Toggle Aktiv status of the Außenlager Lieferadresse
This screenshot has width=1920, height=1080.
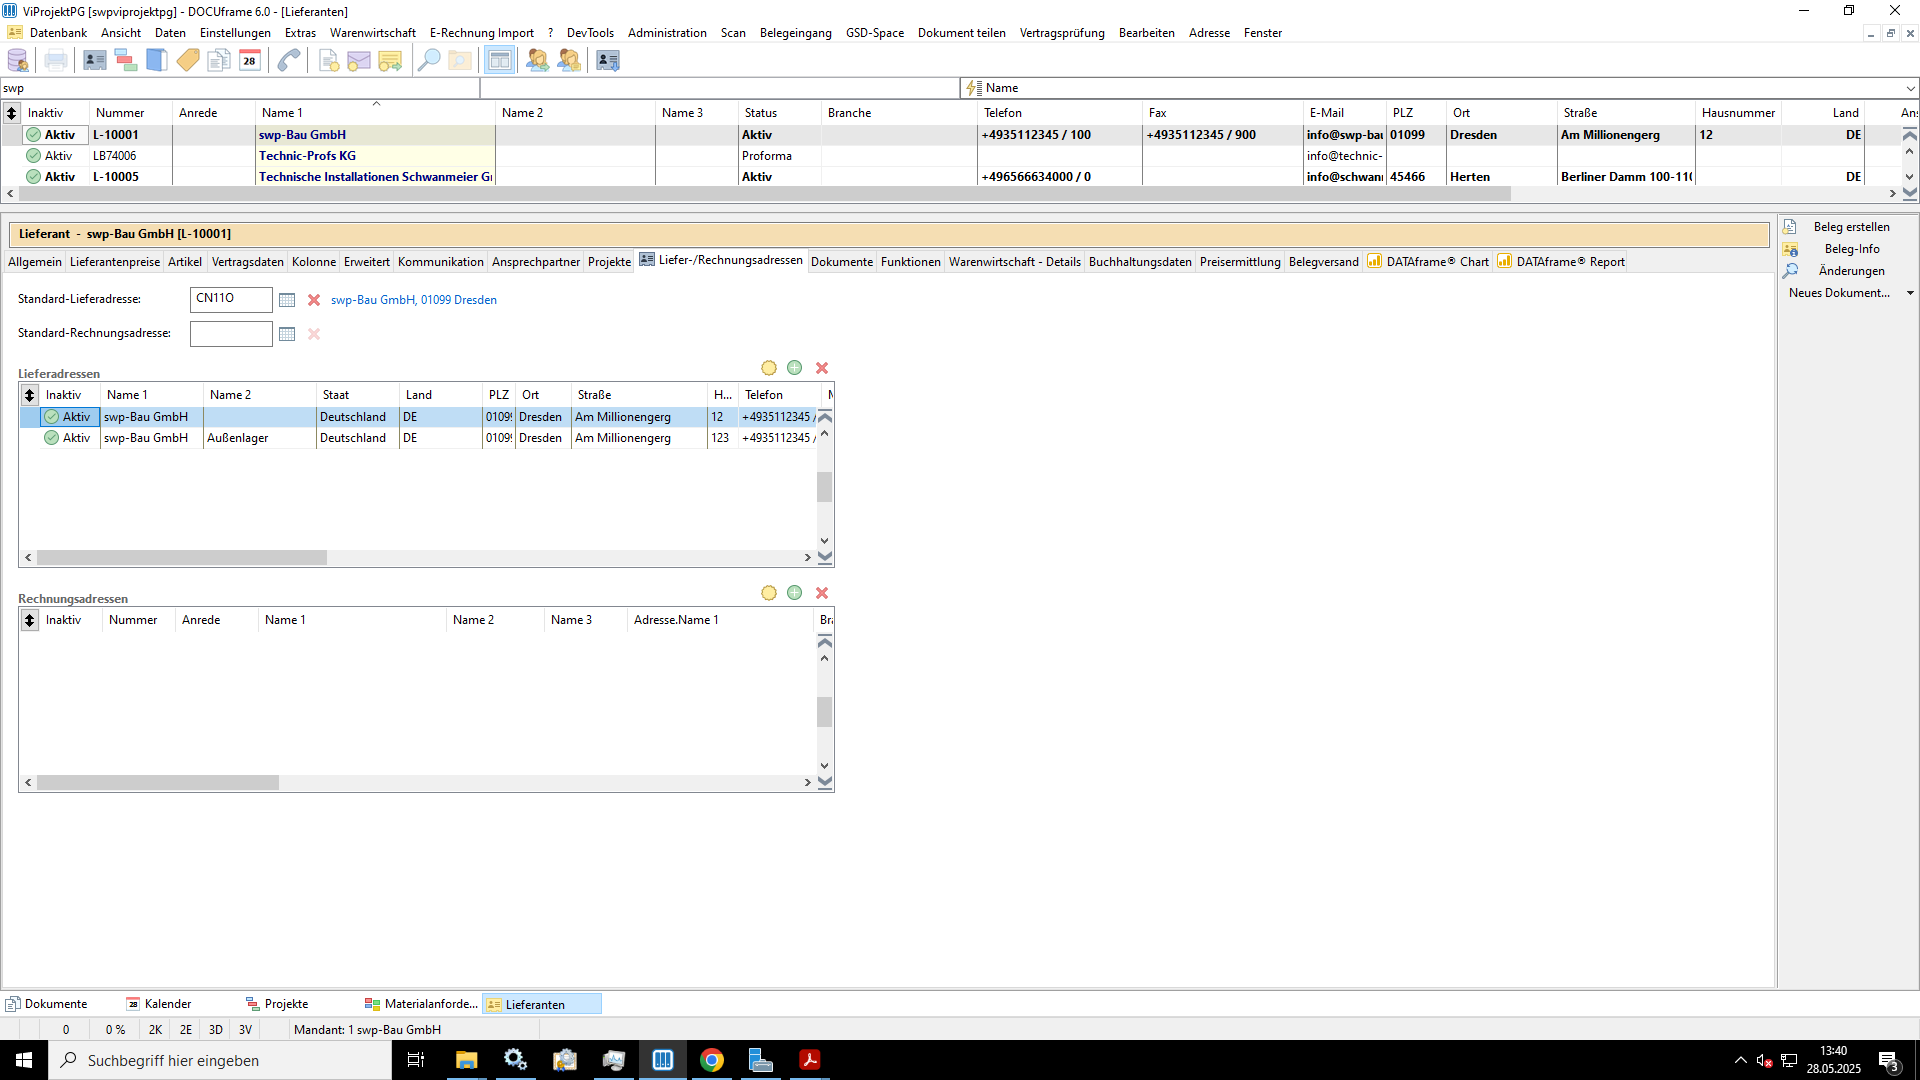[52, 438]
